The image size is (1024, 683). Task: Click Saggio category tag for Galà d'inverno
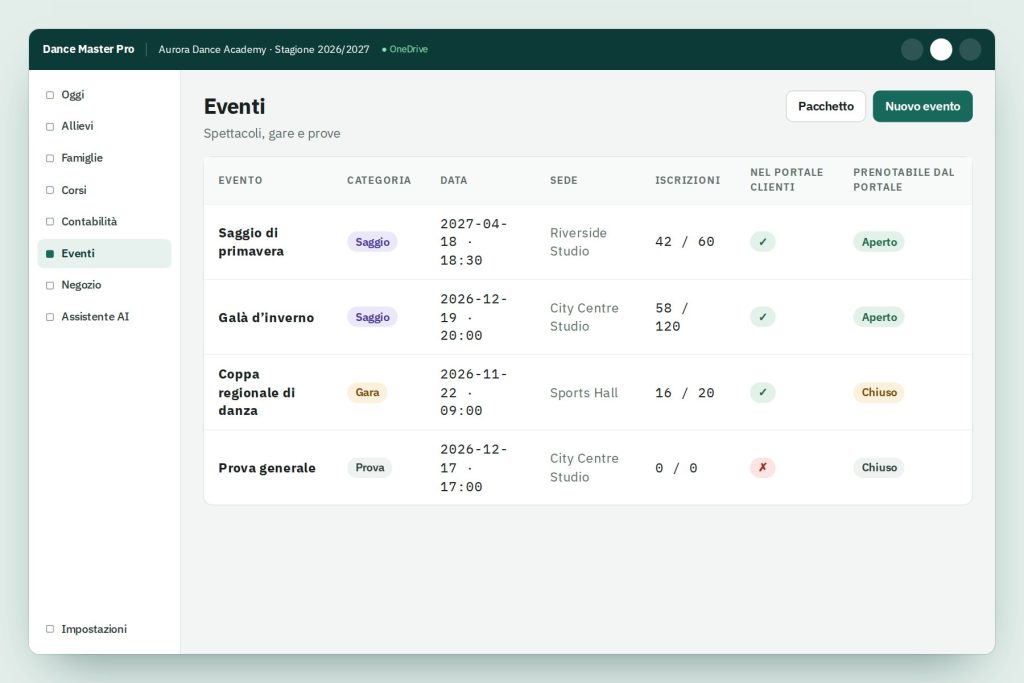point(372,317)
